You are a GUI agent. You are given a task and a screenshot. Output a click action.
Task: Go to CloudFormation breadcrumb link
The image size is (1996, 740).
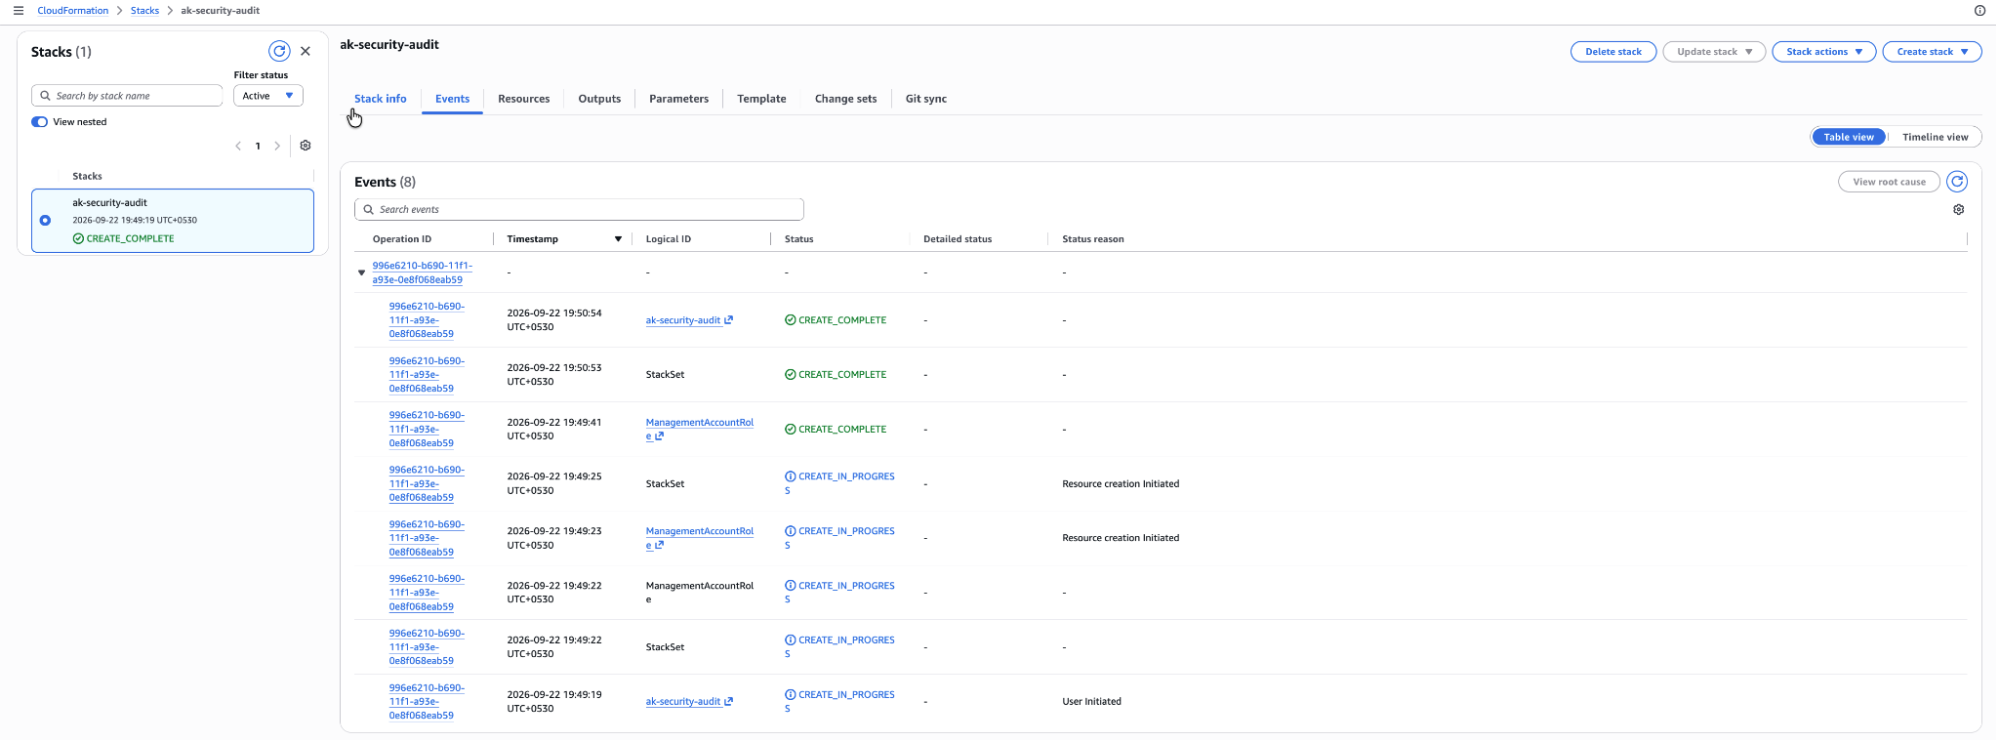coord(73,11)
